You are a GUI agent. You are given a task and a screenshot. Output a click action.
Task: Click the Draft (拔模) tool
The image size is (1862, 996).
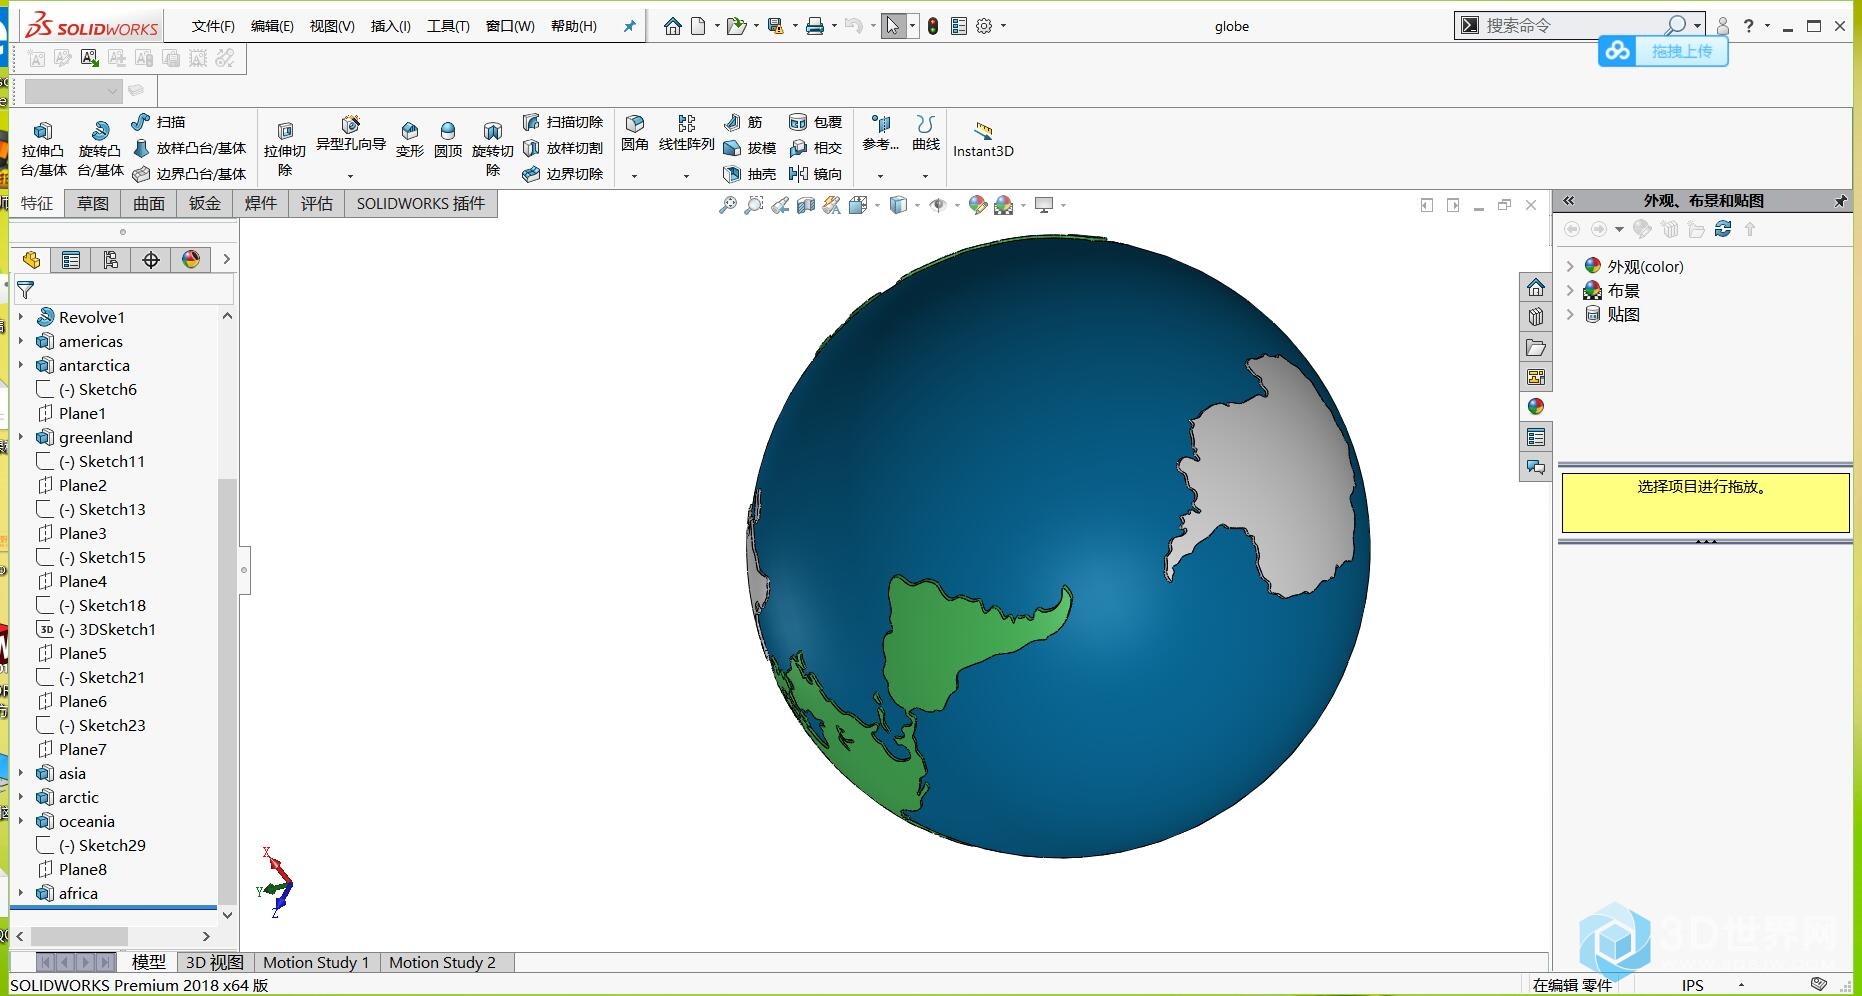tap(749, 148)
